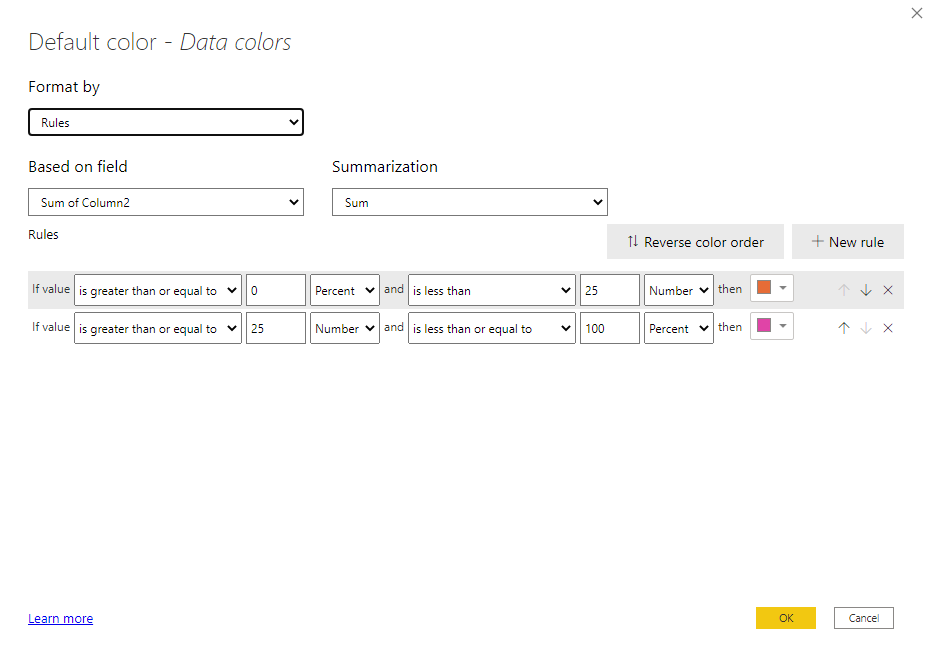Click the Cancel button
The width and height of the screenshot is (932, 657).
tap(864, 618)
